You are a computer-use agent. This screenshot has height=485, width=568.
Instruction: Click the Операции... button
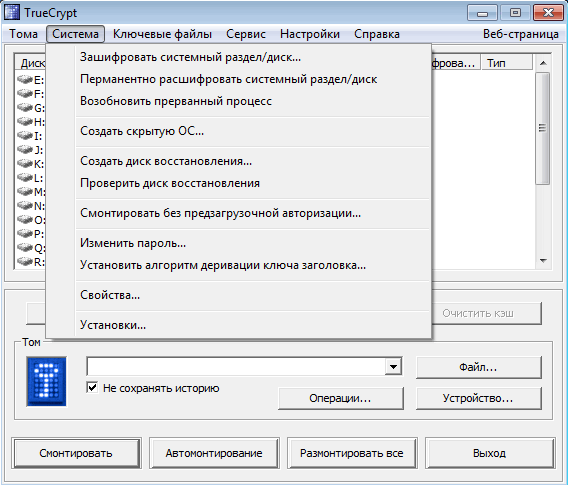tap(341, 398)
